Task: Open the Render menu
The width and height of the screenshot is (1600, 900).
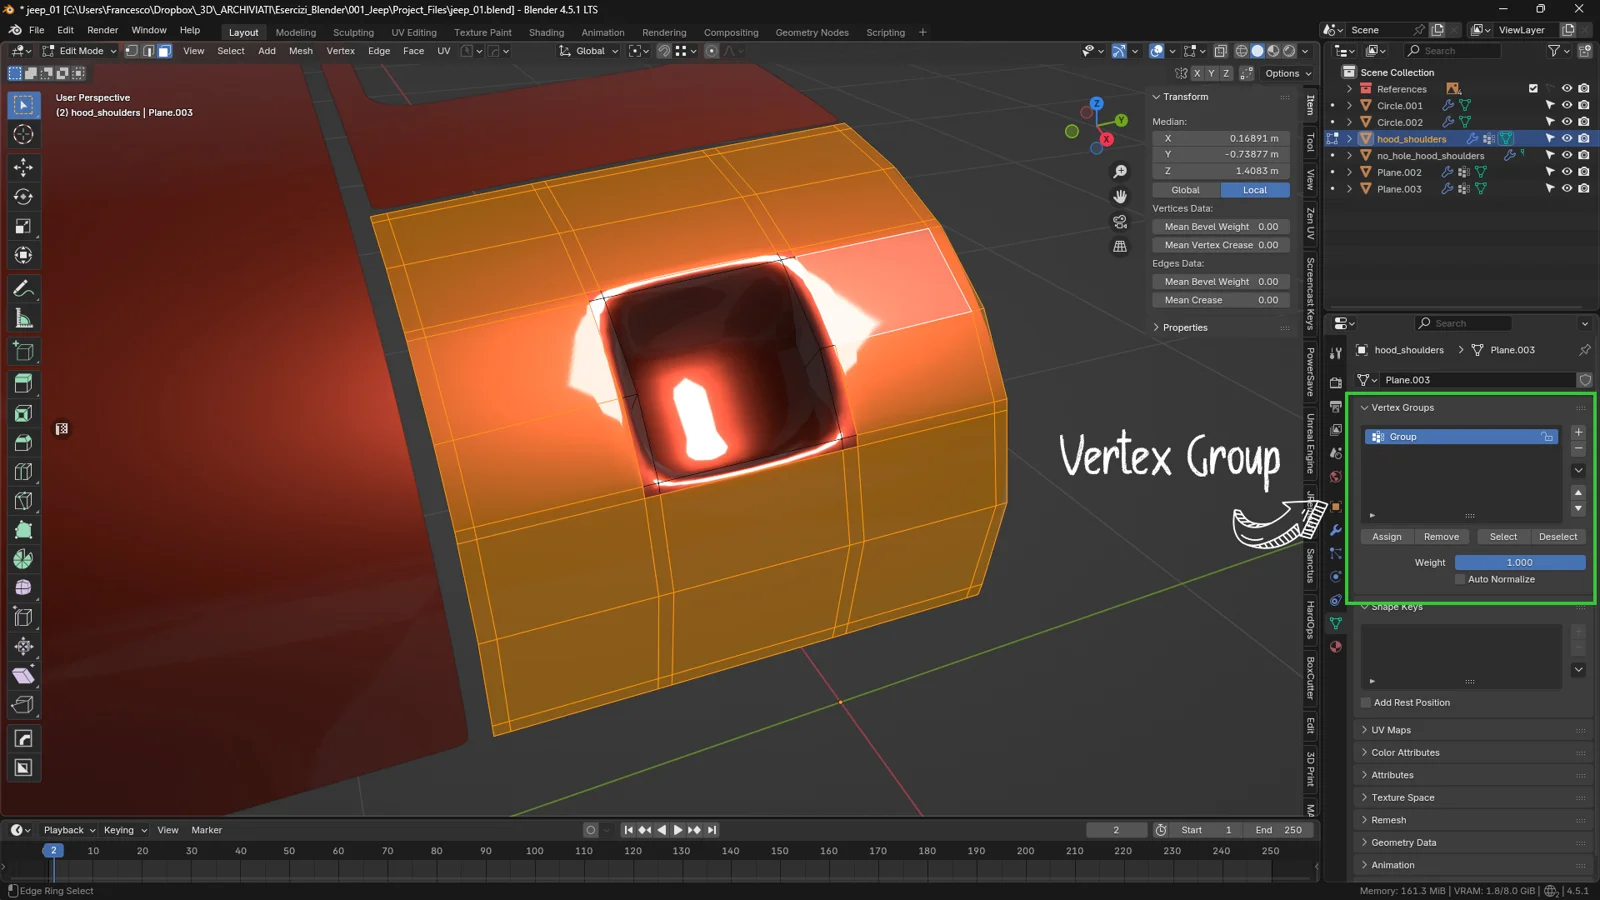Action: 102,30
